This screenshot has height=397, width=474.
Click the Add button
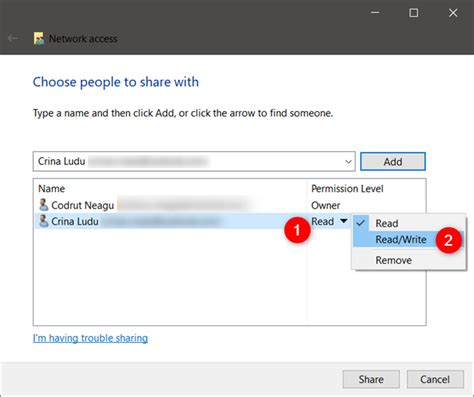click(393, 162)
